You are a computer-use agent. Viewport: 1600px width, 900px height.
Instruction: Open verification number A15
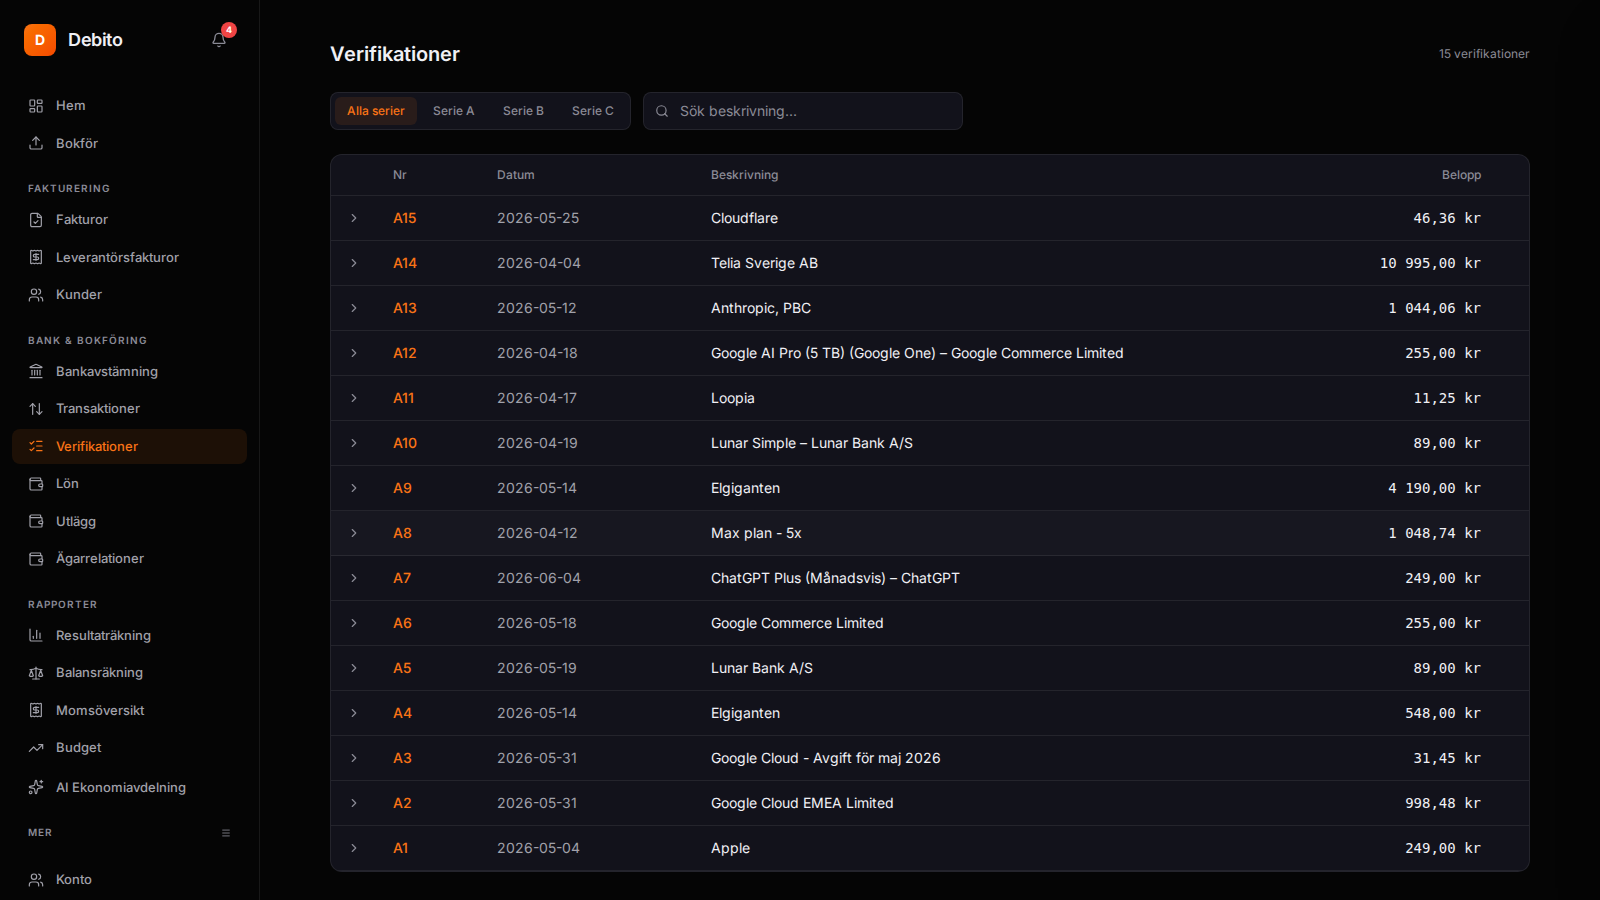coord(405,218)
